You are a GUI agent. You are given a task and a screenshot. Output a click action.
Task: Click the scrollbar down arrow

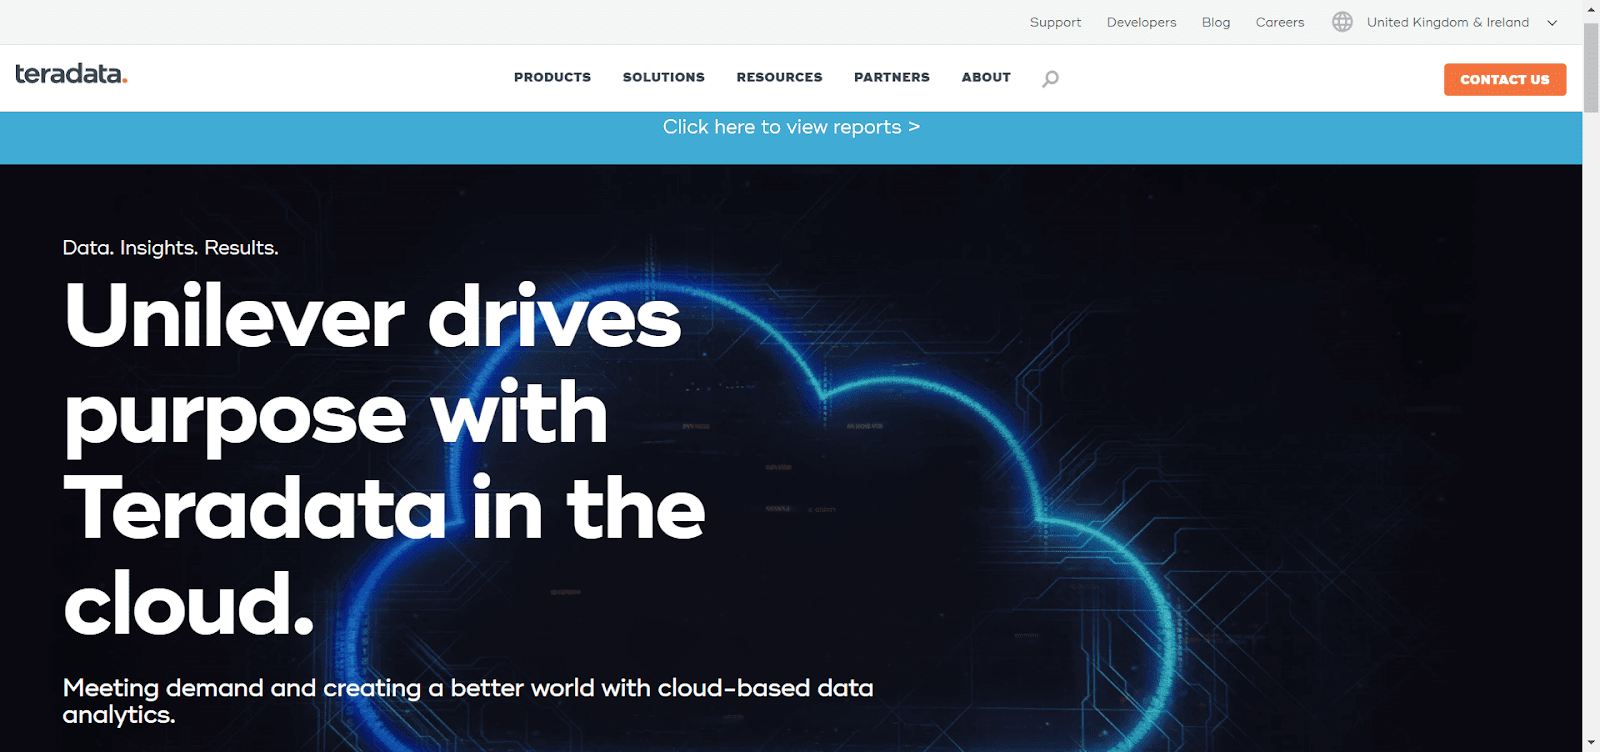(1591, 743)
